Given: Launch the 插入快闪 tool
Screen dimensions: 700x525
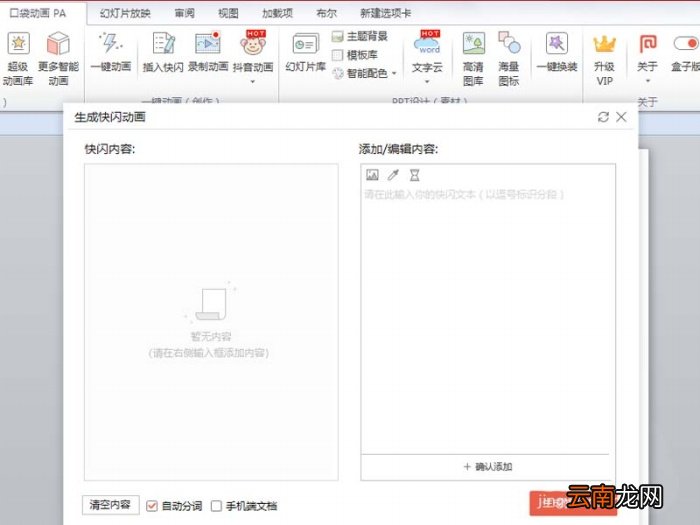Looking at the screenshot, I should click(163, 43).
